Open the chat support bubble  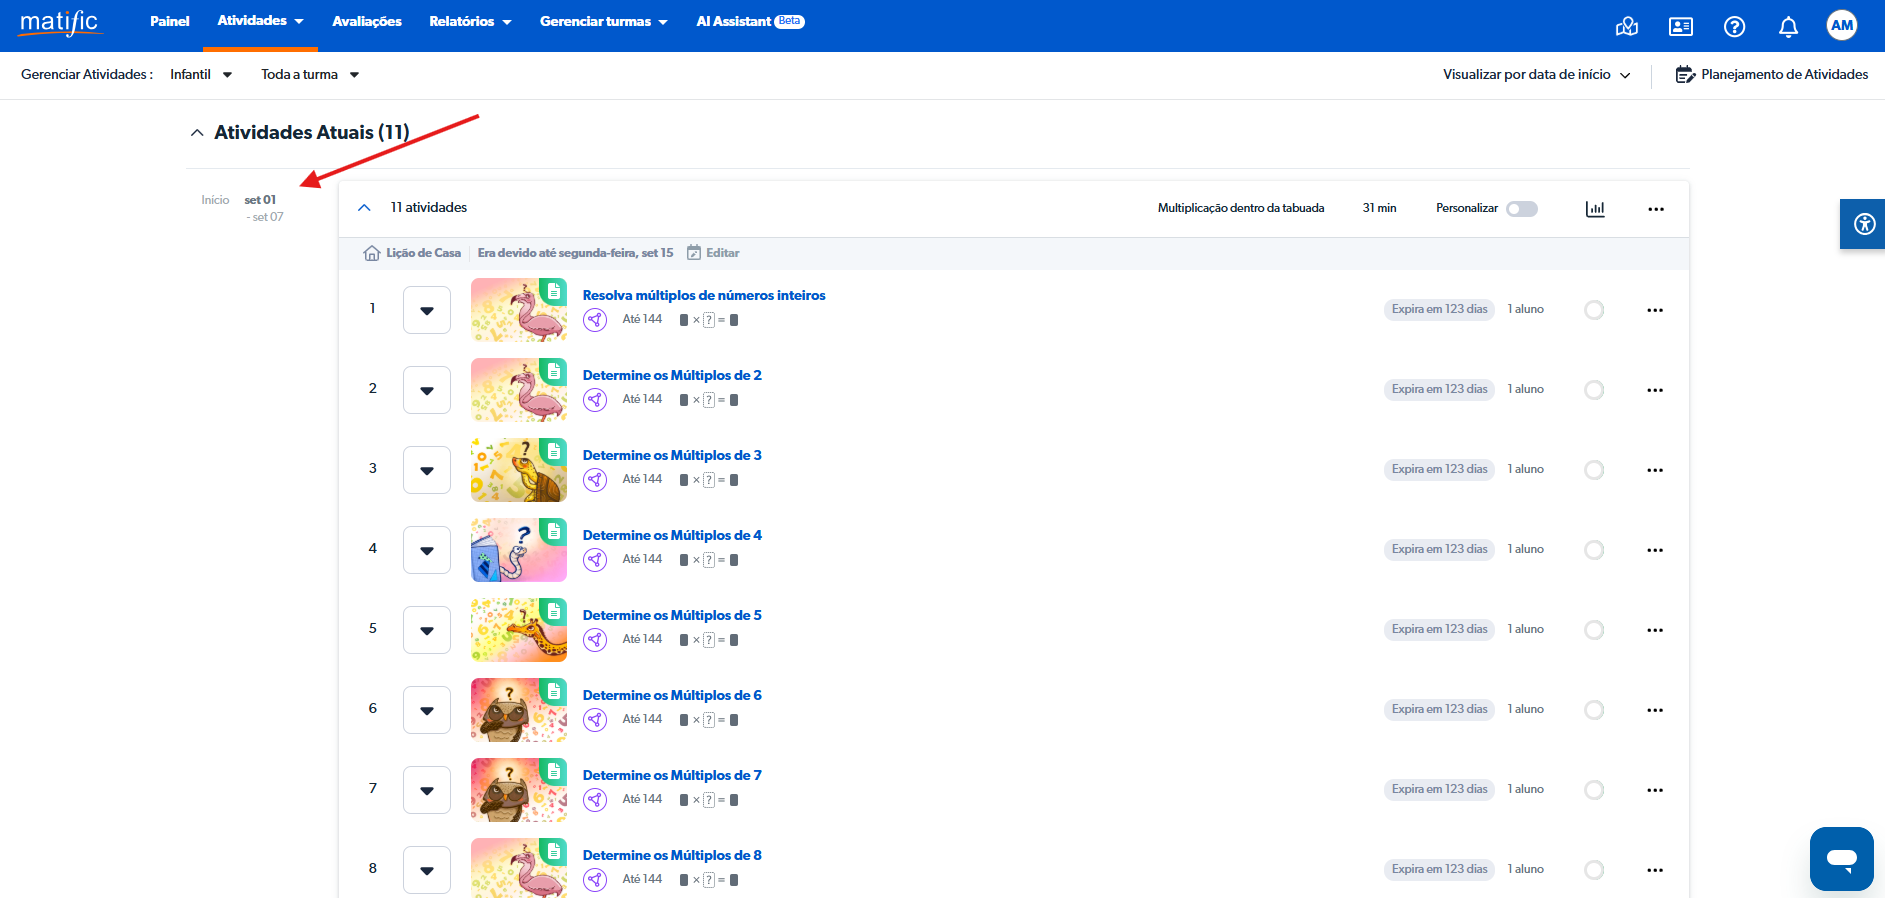point(1841,858)
